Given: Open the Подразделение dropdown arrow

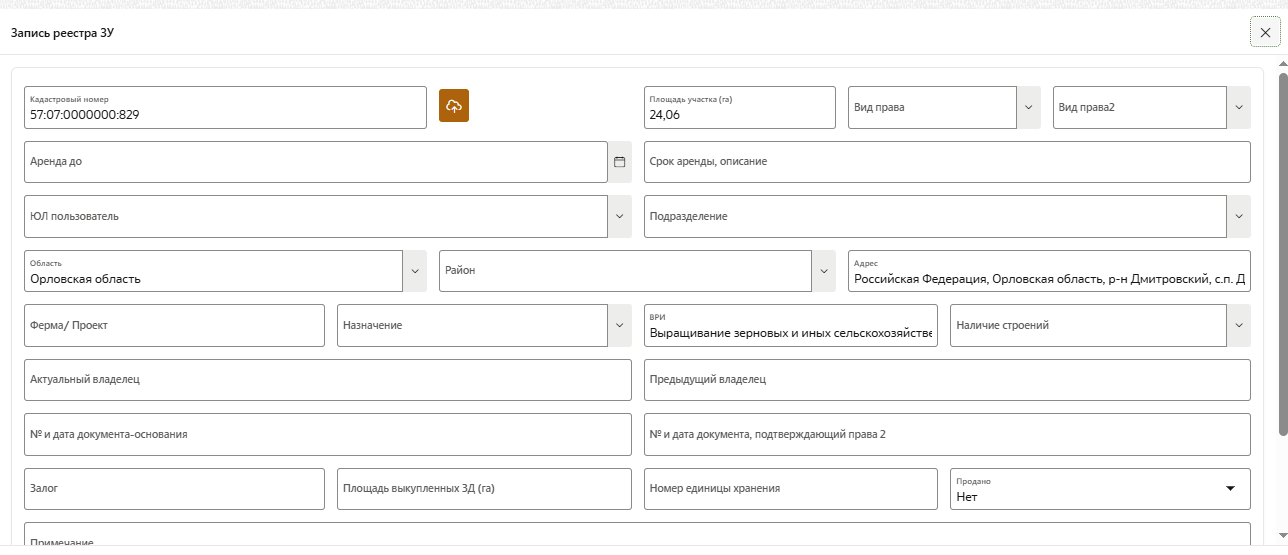Looking at the screenshot, I should (1239, 216).
